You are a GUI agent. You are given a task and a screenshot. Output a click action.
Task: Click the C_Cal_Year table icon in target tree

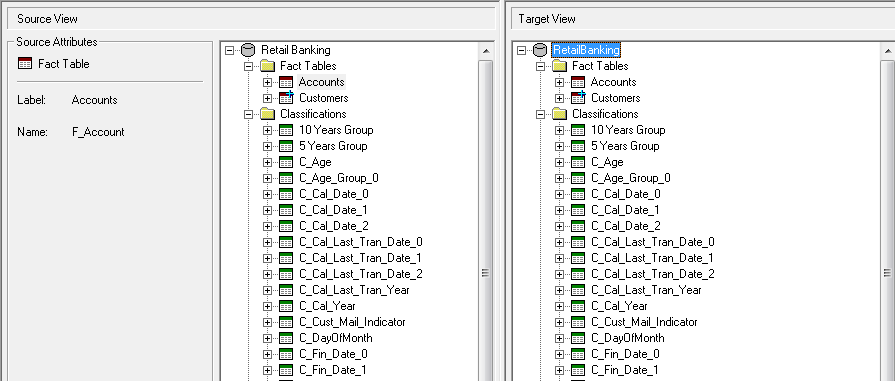578,306
